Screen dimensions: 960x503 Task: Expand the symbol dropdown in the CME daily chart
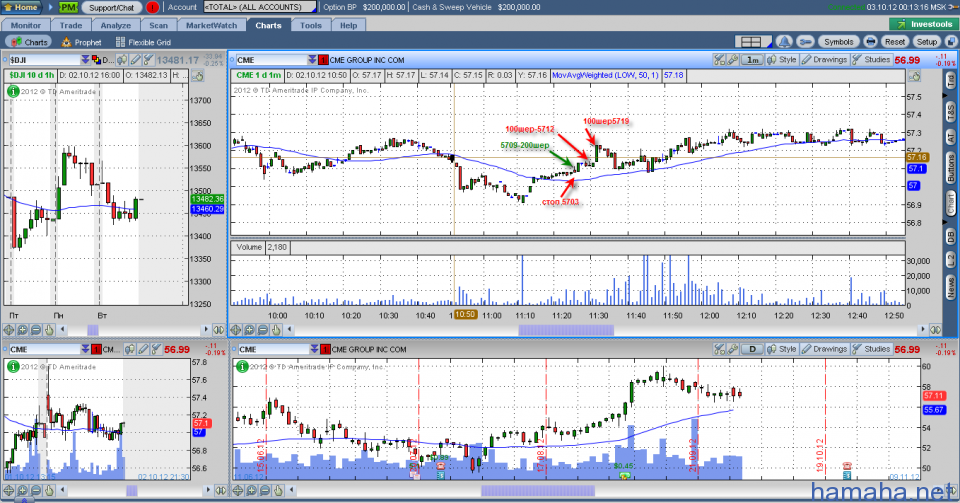[x=314, y=349]
